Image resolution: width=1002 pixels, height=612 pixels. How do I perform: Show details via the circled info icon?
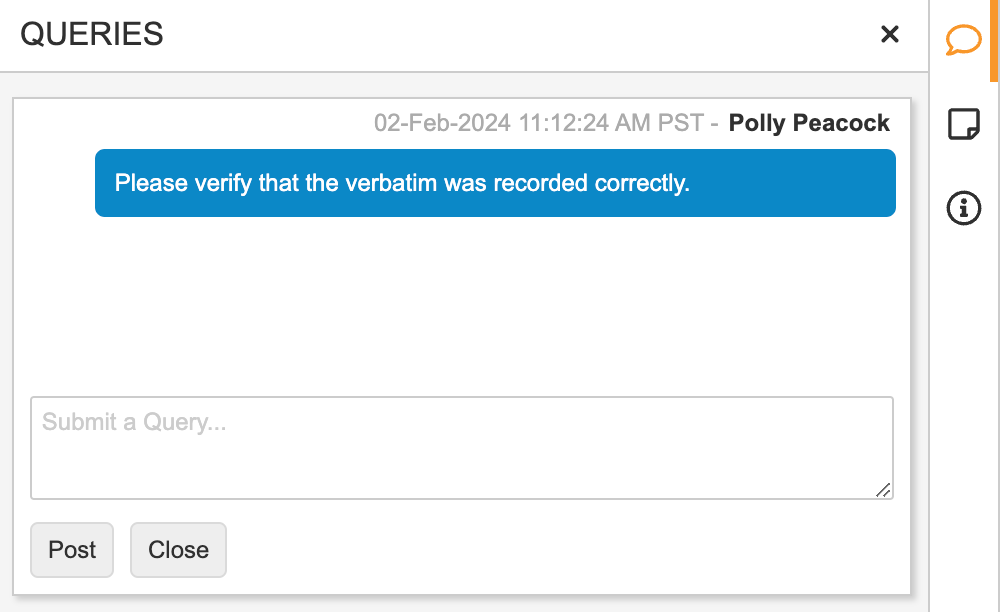tap(963, 208)
